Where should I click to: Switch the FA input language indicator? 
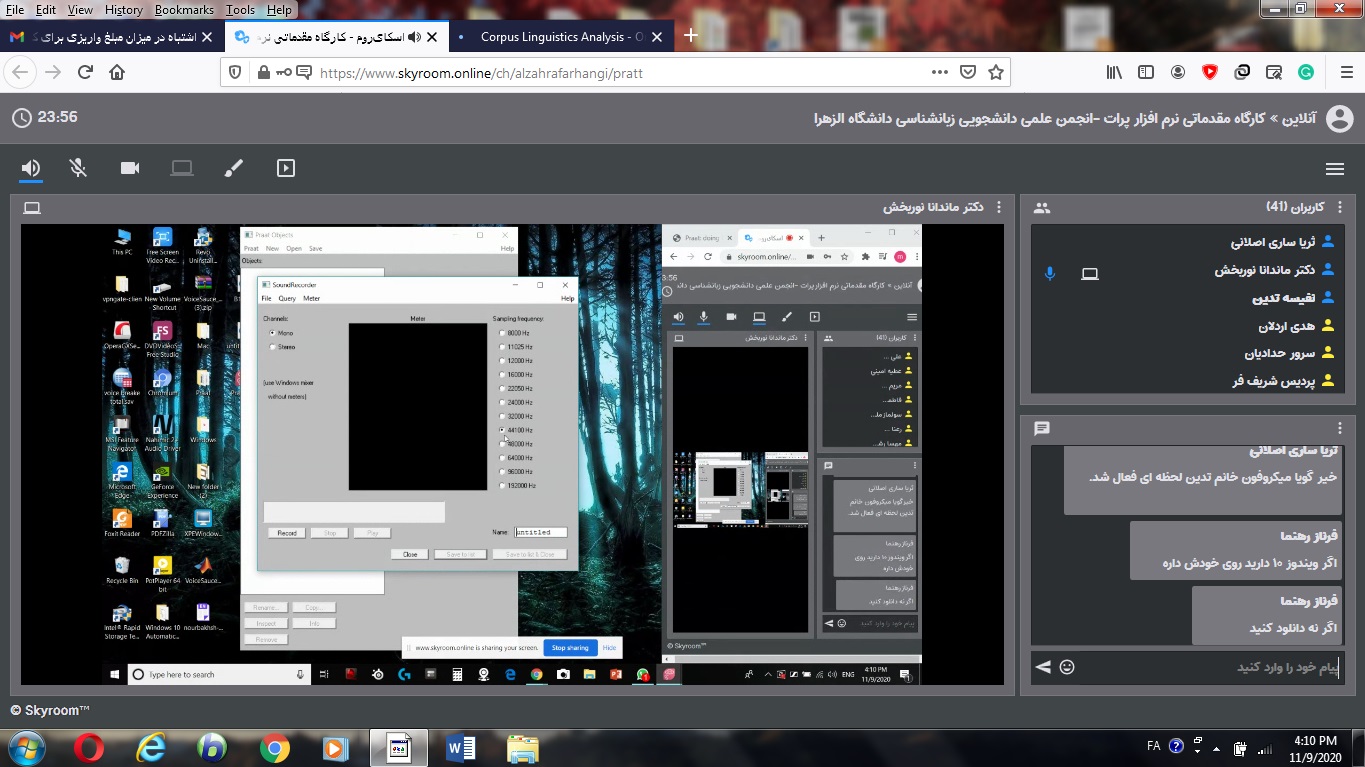click(1153, 746)
